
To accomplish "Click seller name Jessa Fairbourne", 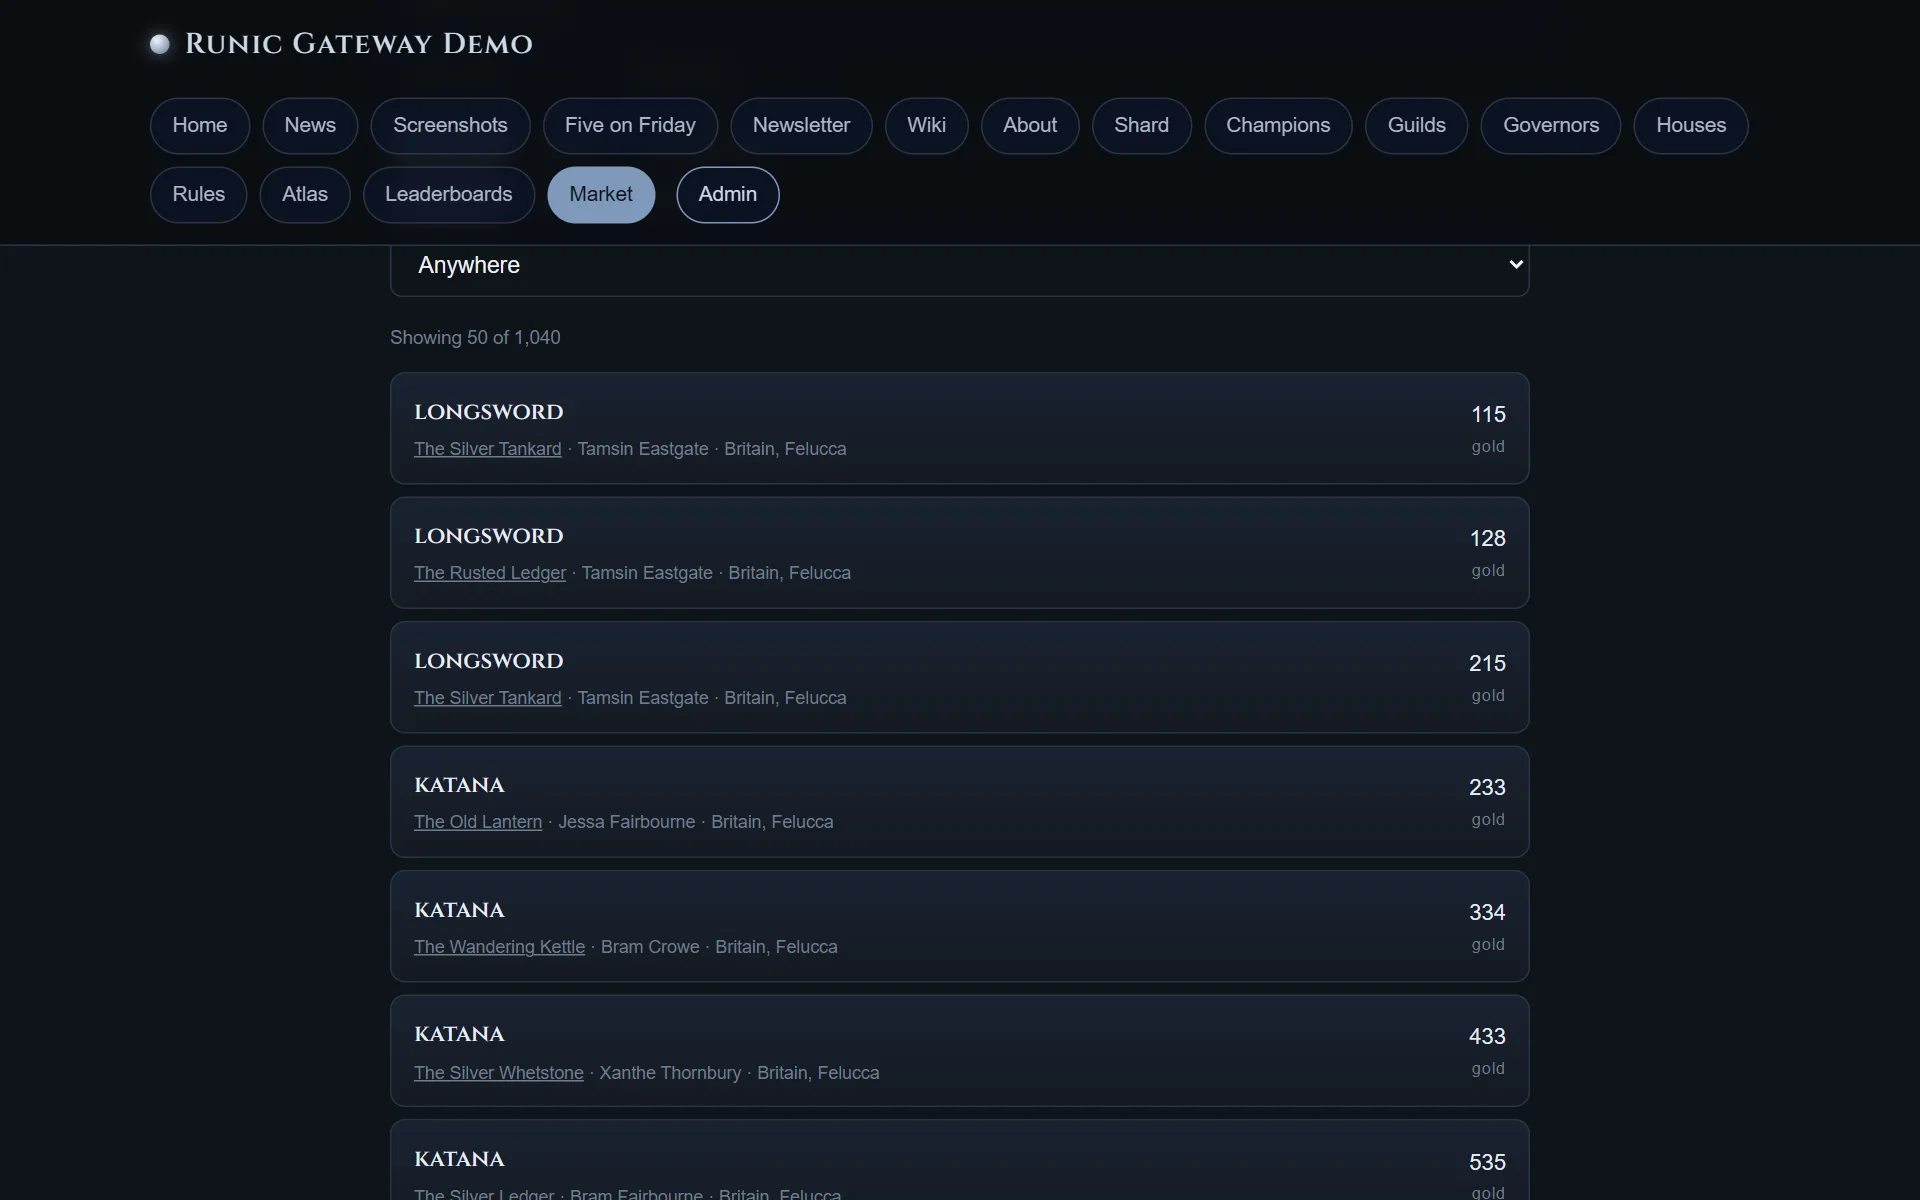I will point(626,822).
